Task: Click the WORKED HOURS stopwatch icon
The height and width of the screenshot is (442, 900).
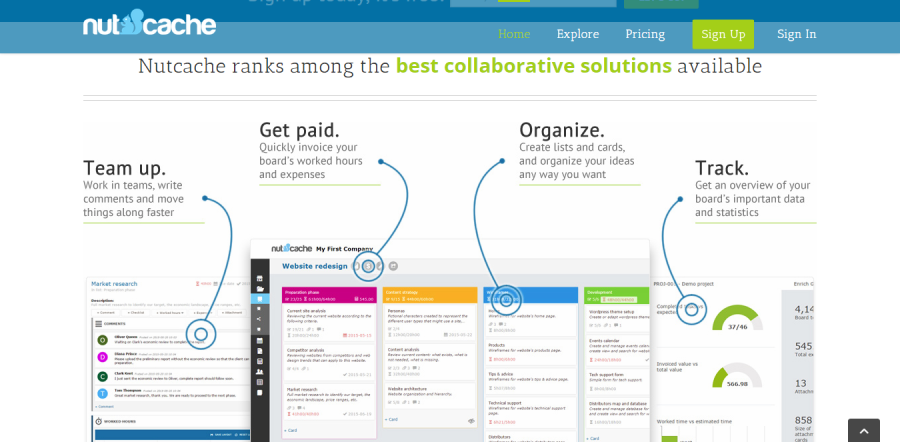Action: (x=99, y=421)
